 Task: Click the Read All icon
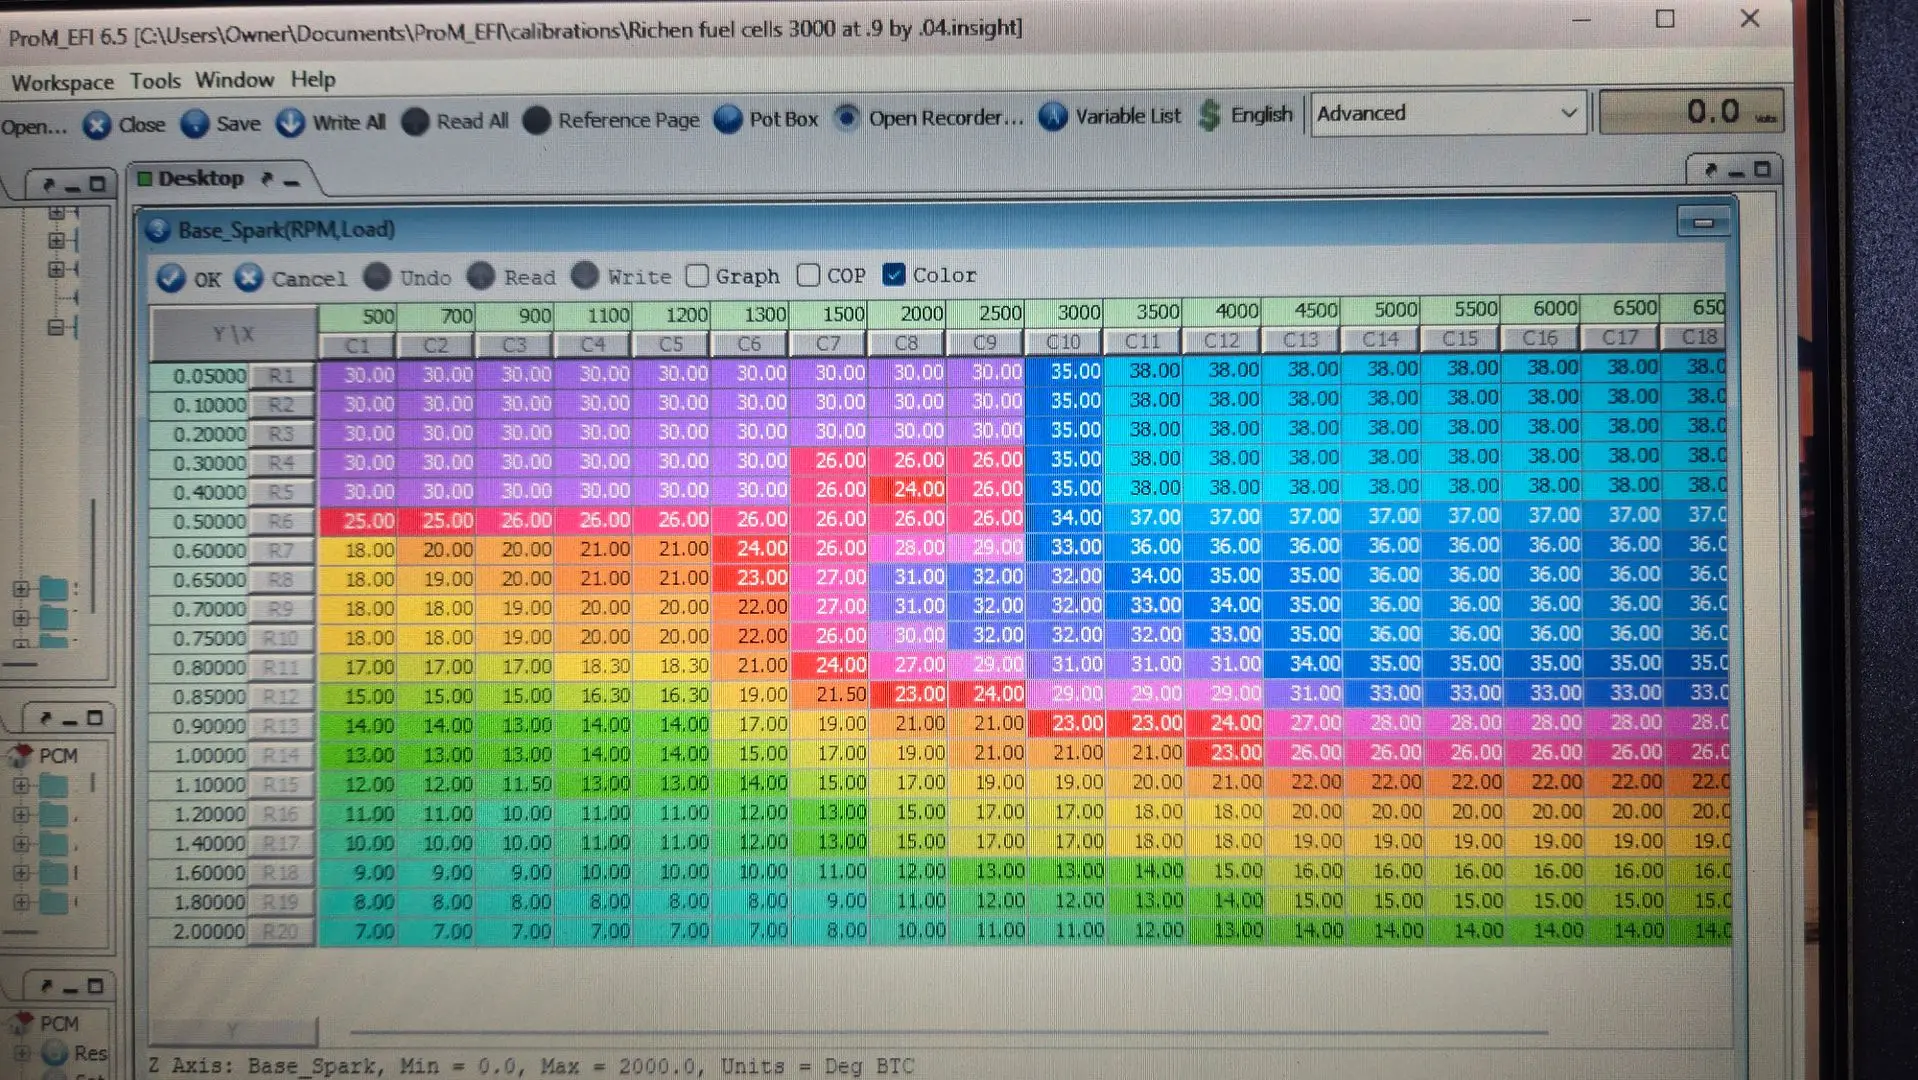(x=415, y=122)
